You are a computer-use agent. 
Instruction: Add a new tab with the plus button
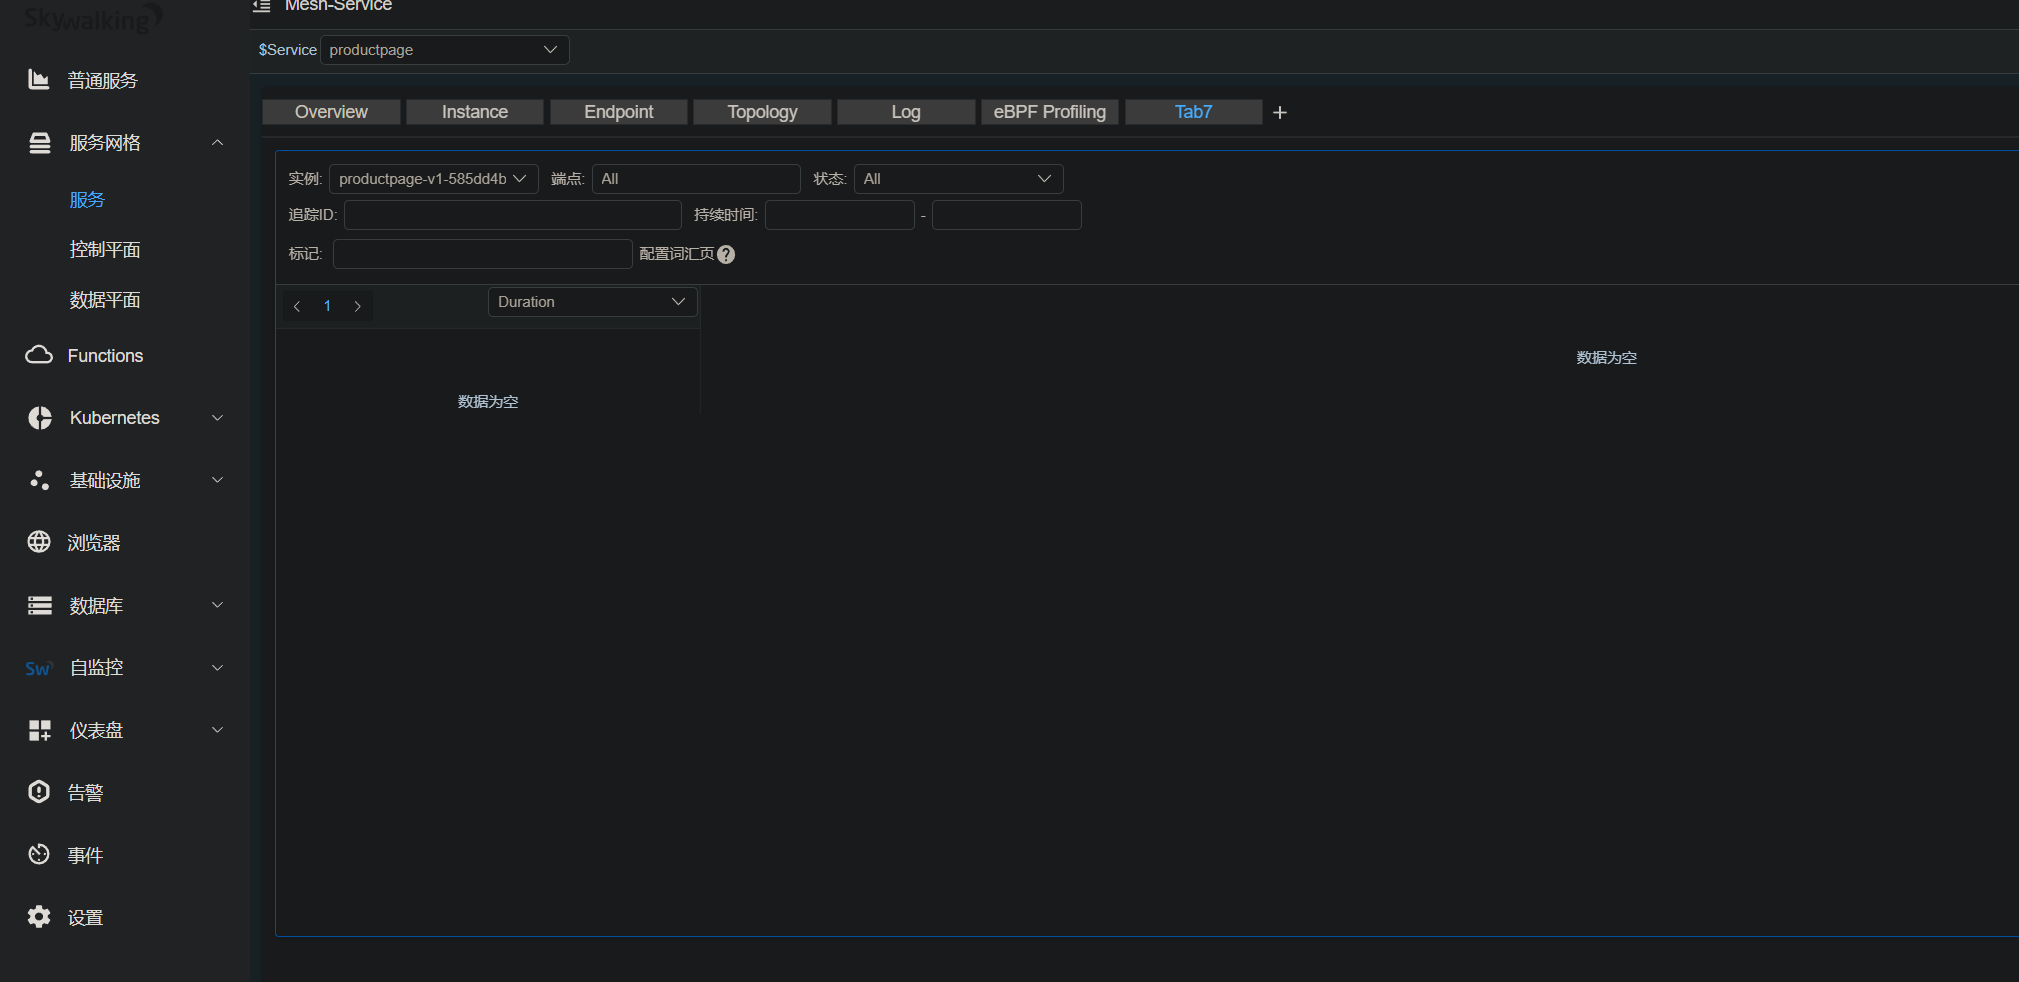1279,112
